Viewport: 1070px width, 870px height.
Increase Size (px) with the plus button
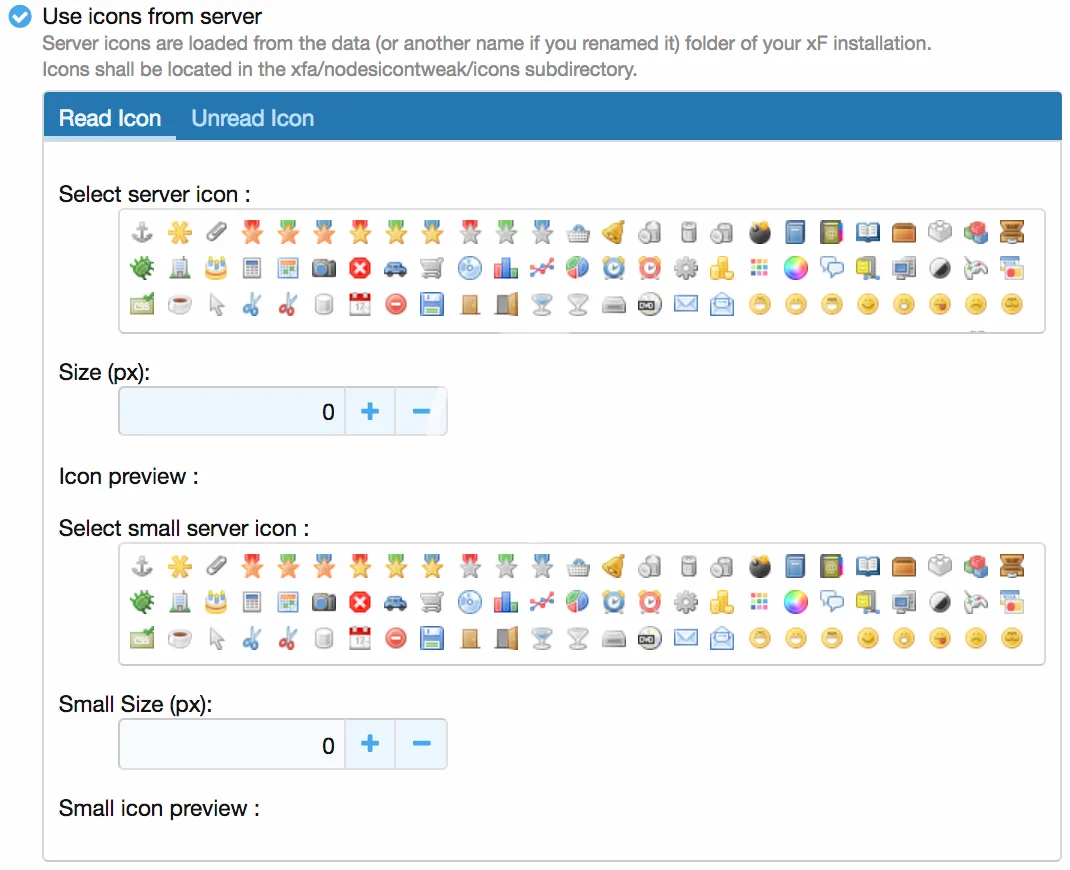point(370,411)
